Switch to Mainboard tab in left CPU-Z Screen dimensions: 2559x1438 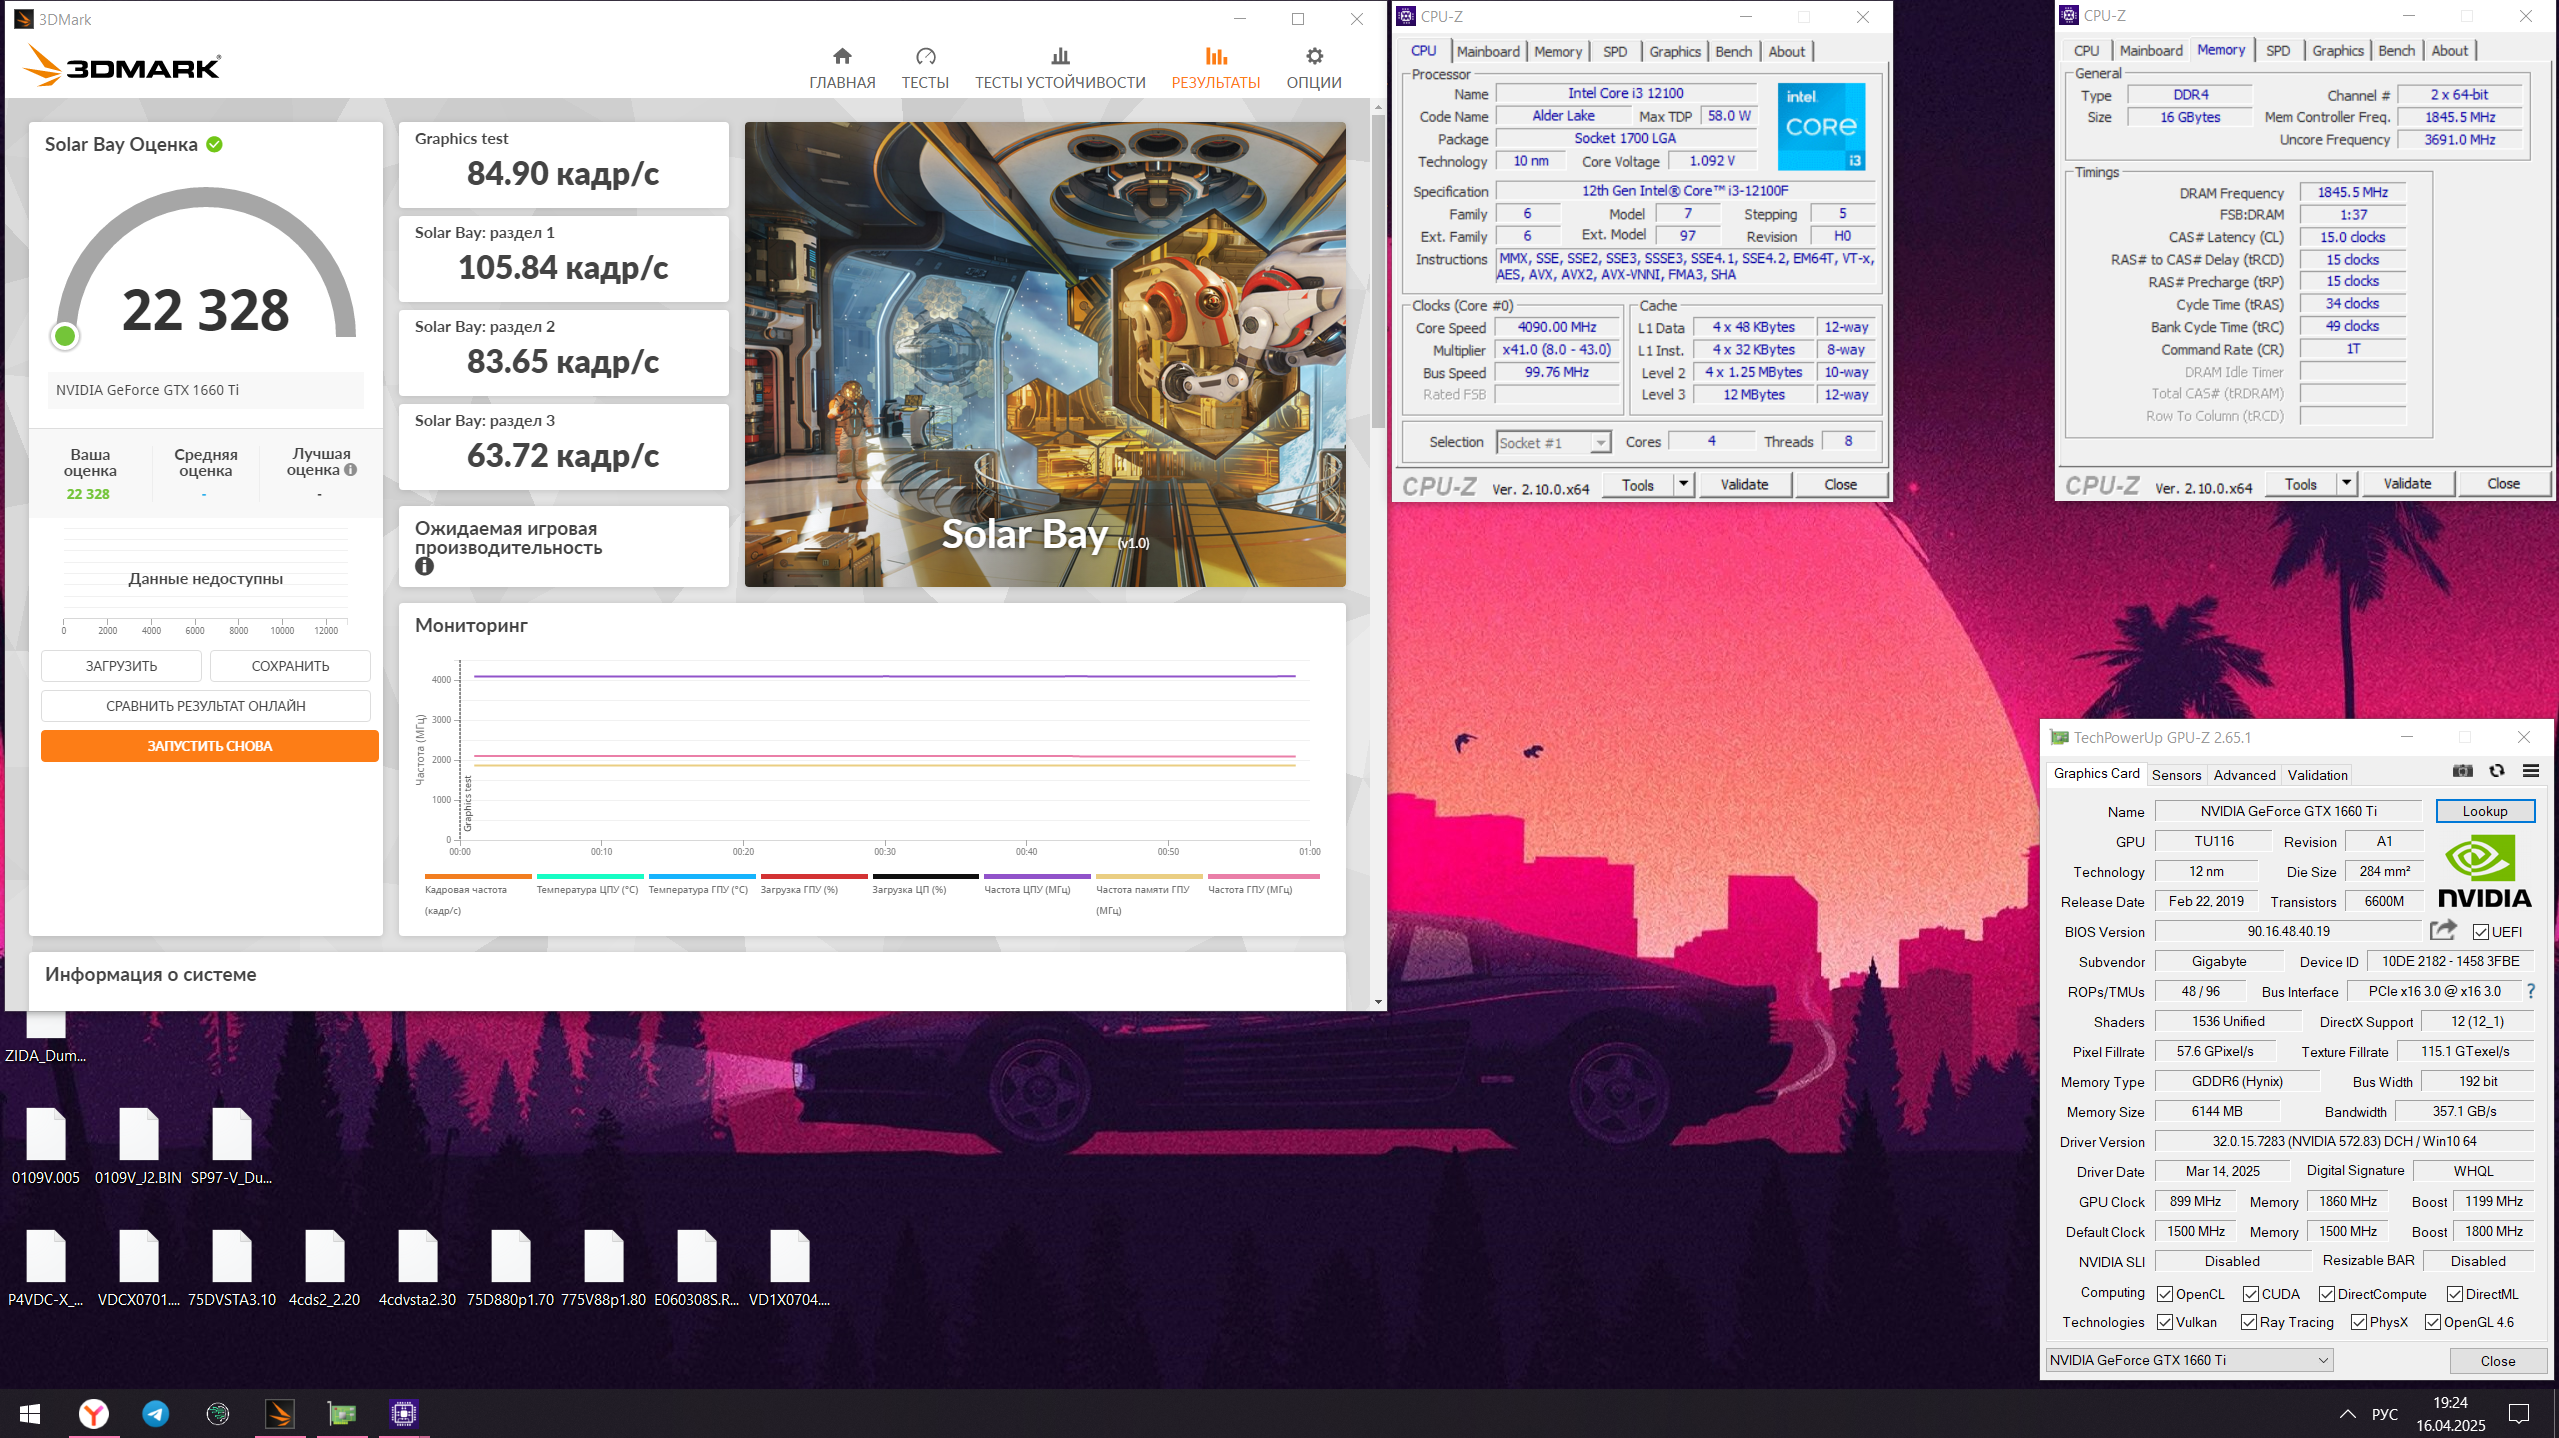1488,52
